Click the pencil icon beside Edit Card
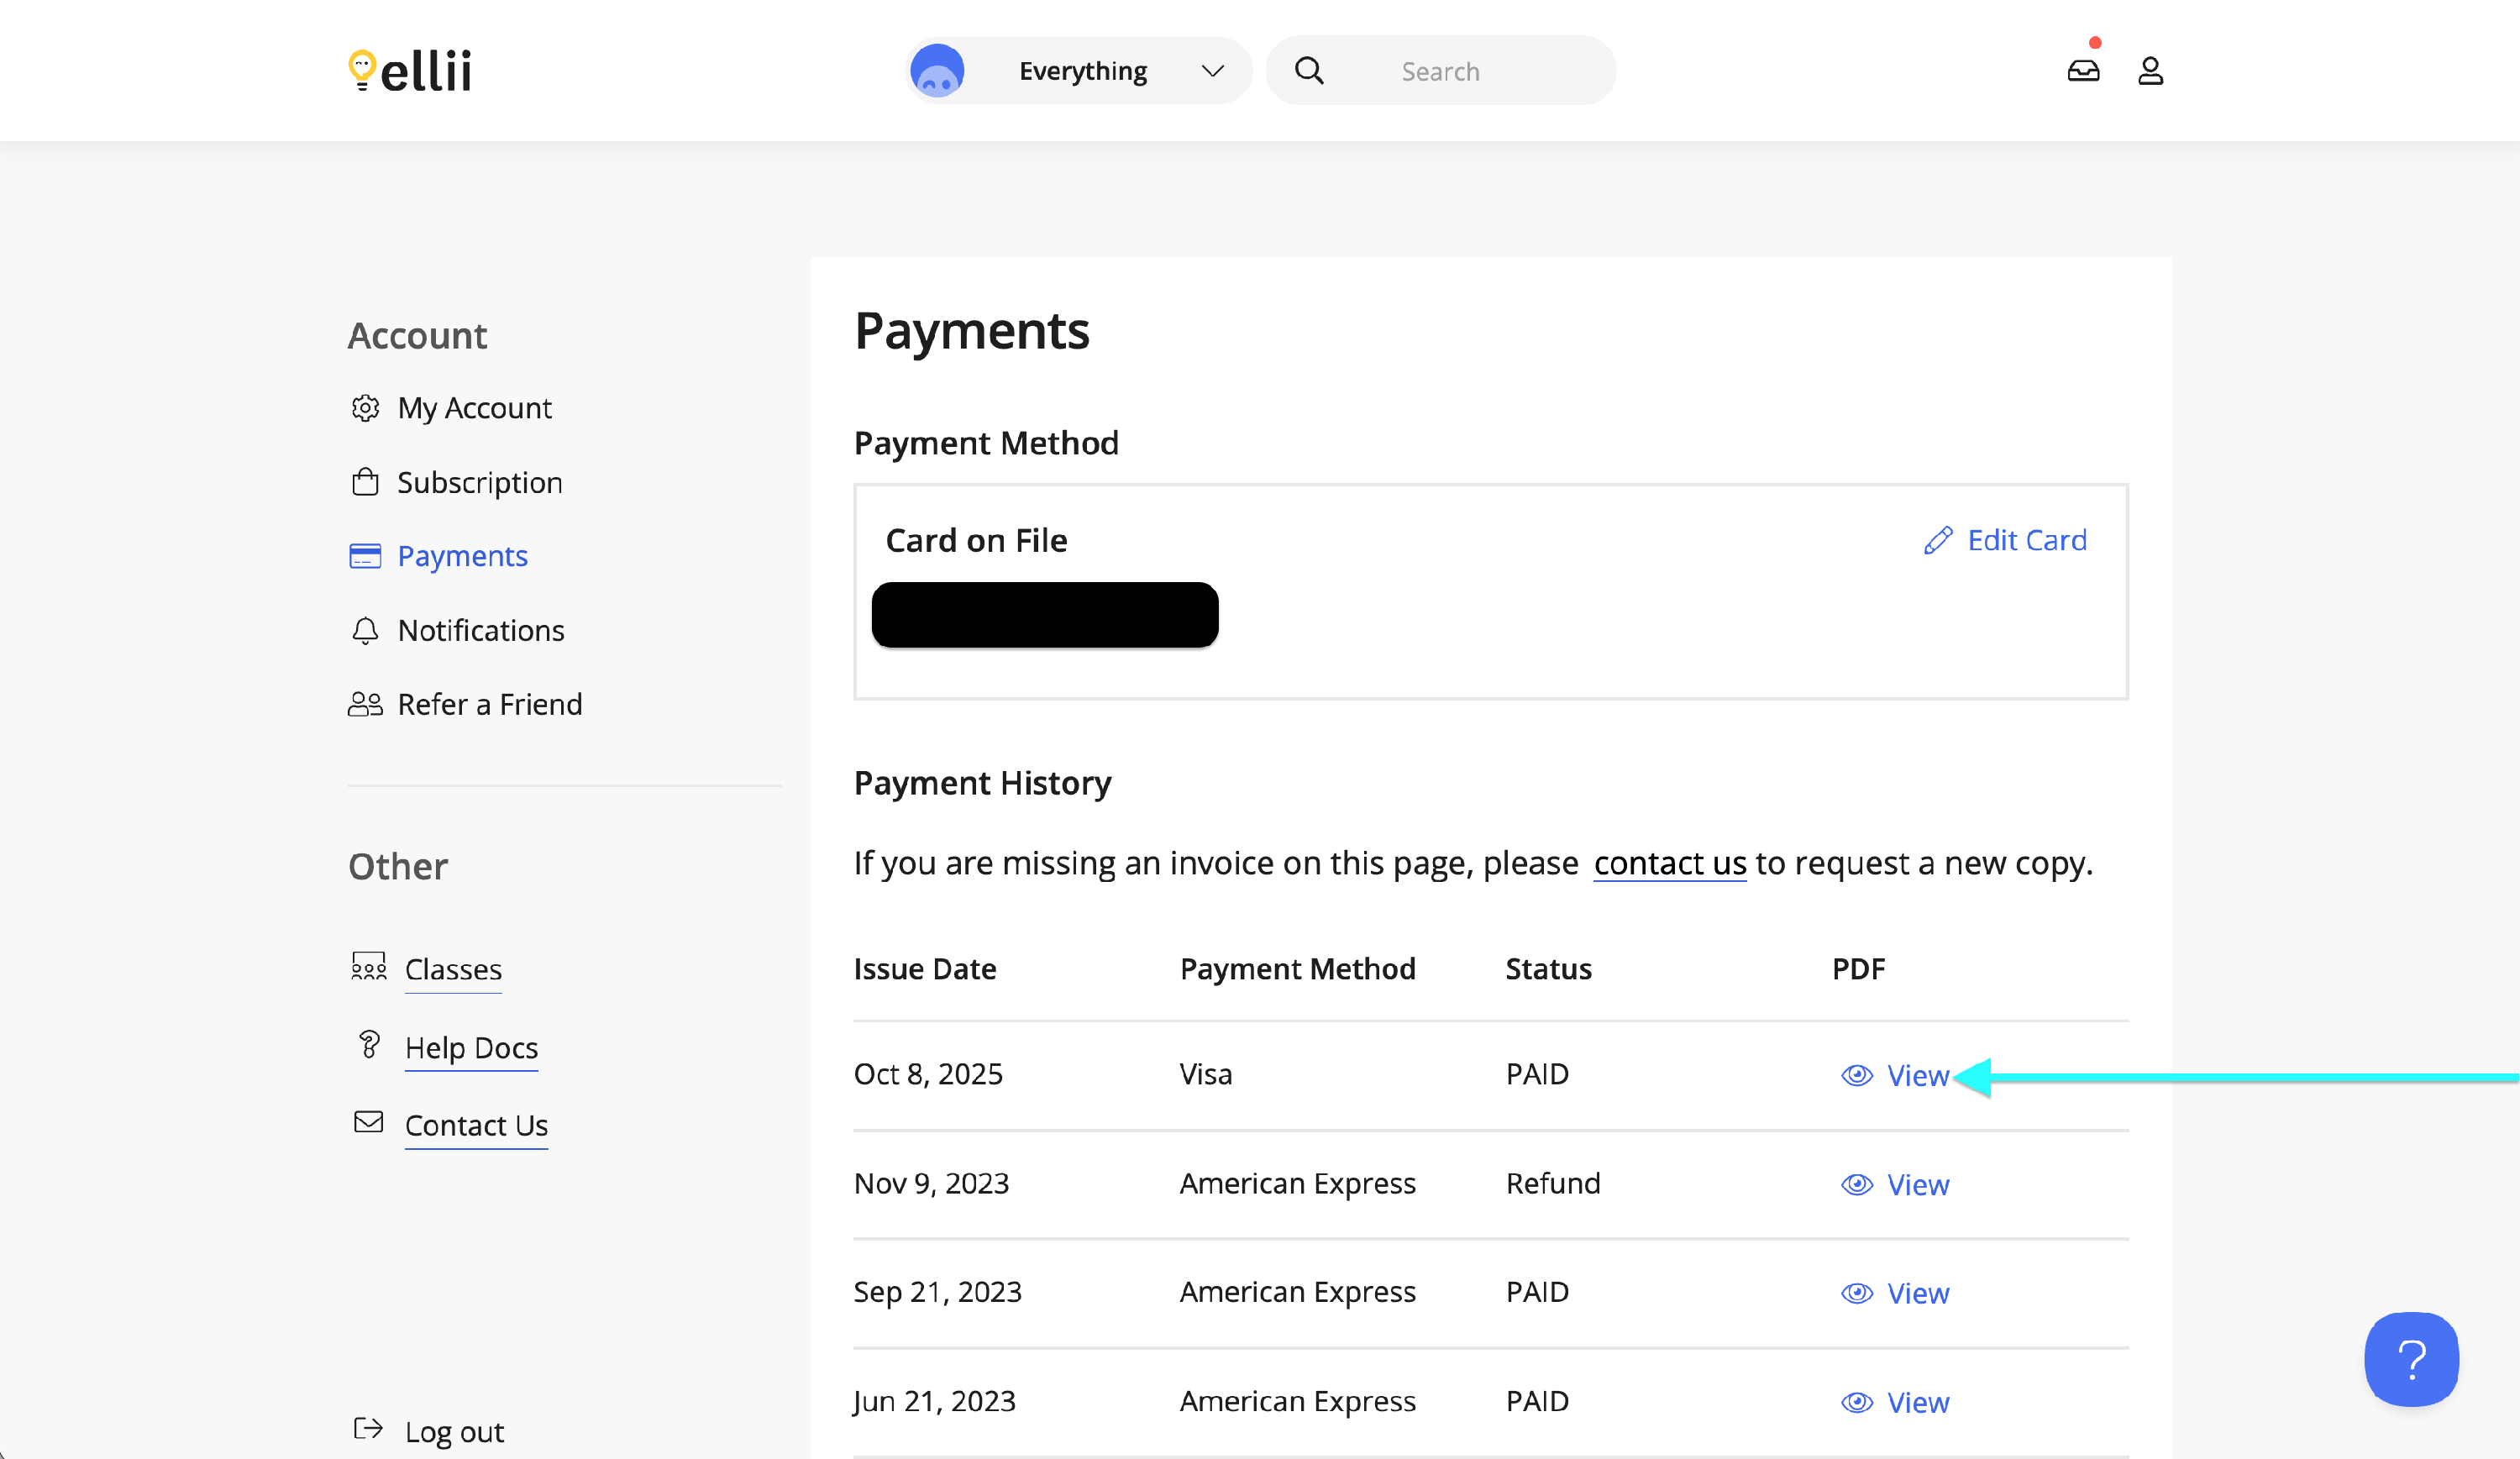 pos(1937,540)
